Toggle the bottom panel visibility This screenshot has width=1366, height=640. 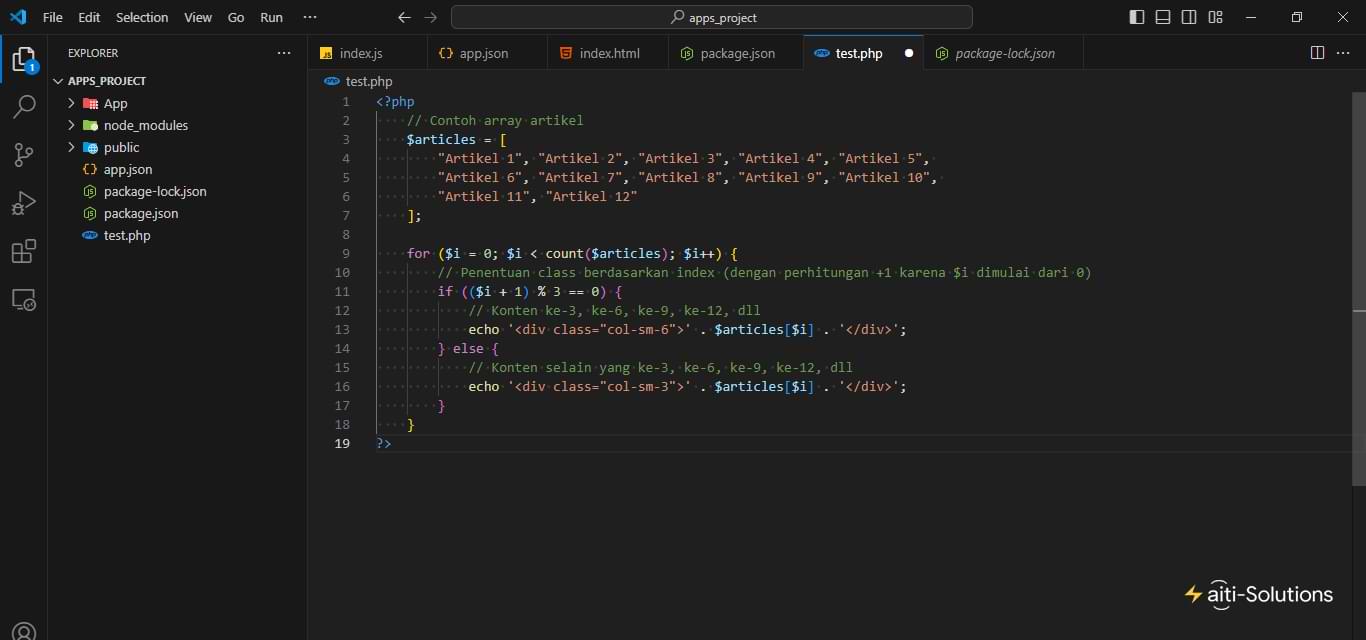point(1163,17)
